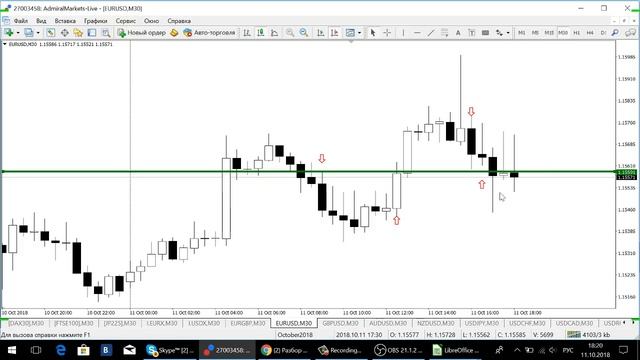
Task: Open the MetaEditor yellow book icon
Action: pos(174,33)
